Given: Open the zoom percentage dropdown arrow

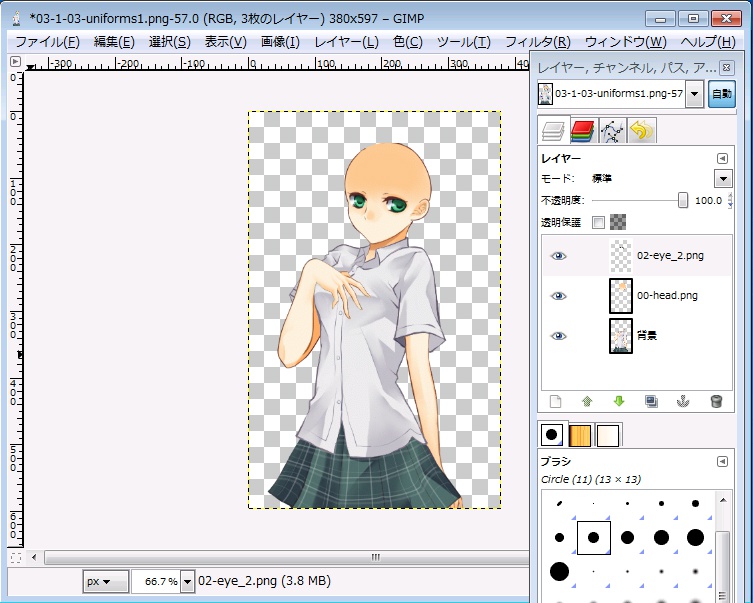Looking at the screenshot, I should click(187, 581).
